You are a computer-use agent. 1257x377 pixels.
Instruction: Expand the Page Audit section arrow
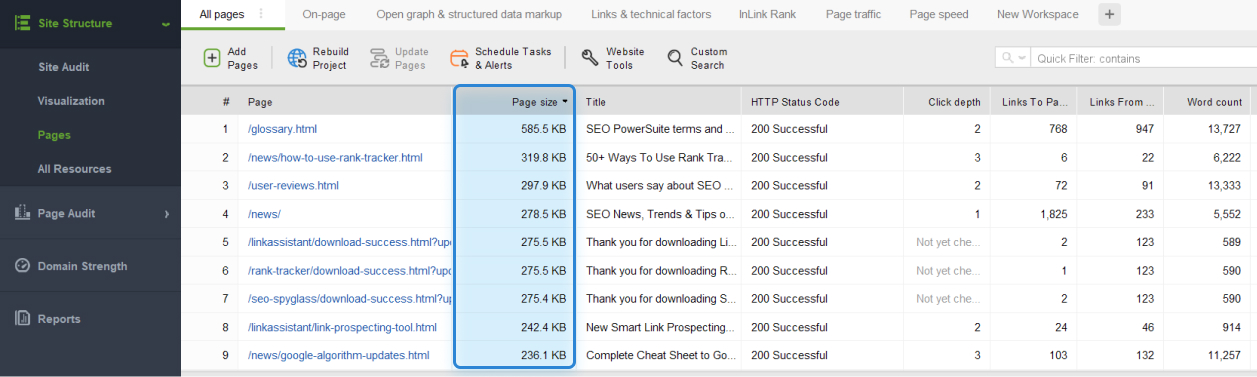[x=166, y=213]
